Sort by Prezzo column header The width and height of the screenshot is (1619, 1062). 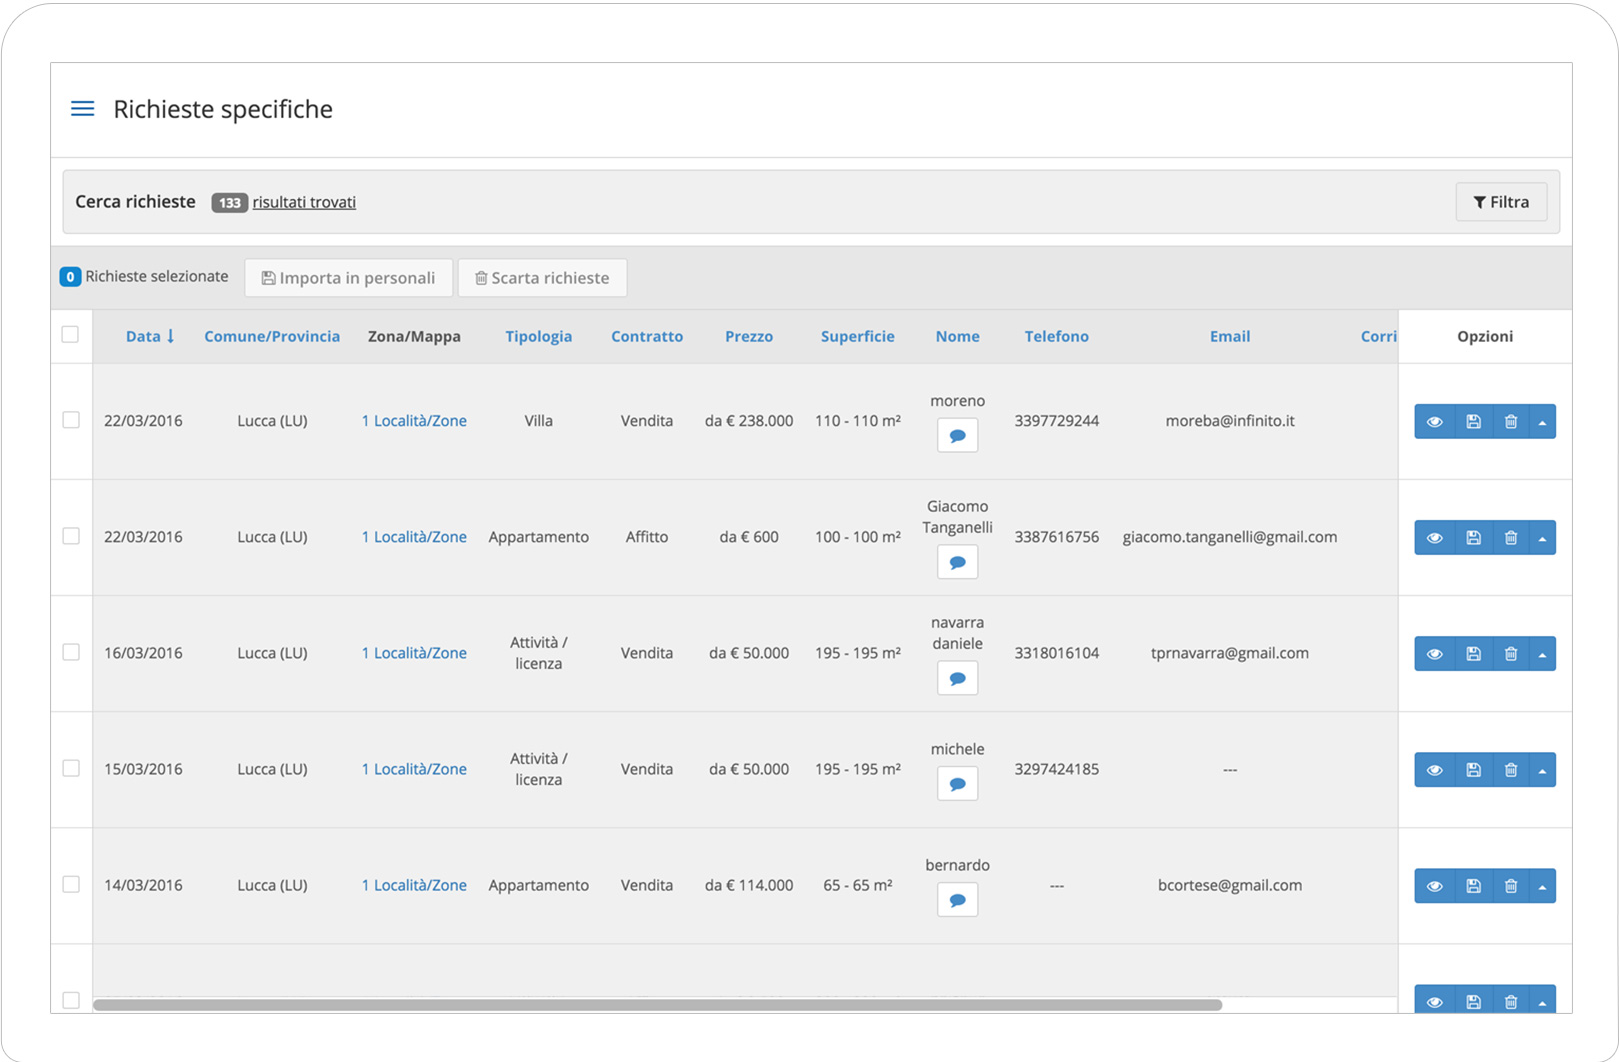click(x=749, y=336)
